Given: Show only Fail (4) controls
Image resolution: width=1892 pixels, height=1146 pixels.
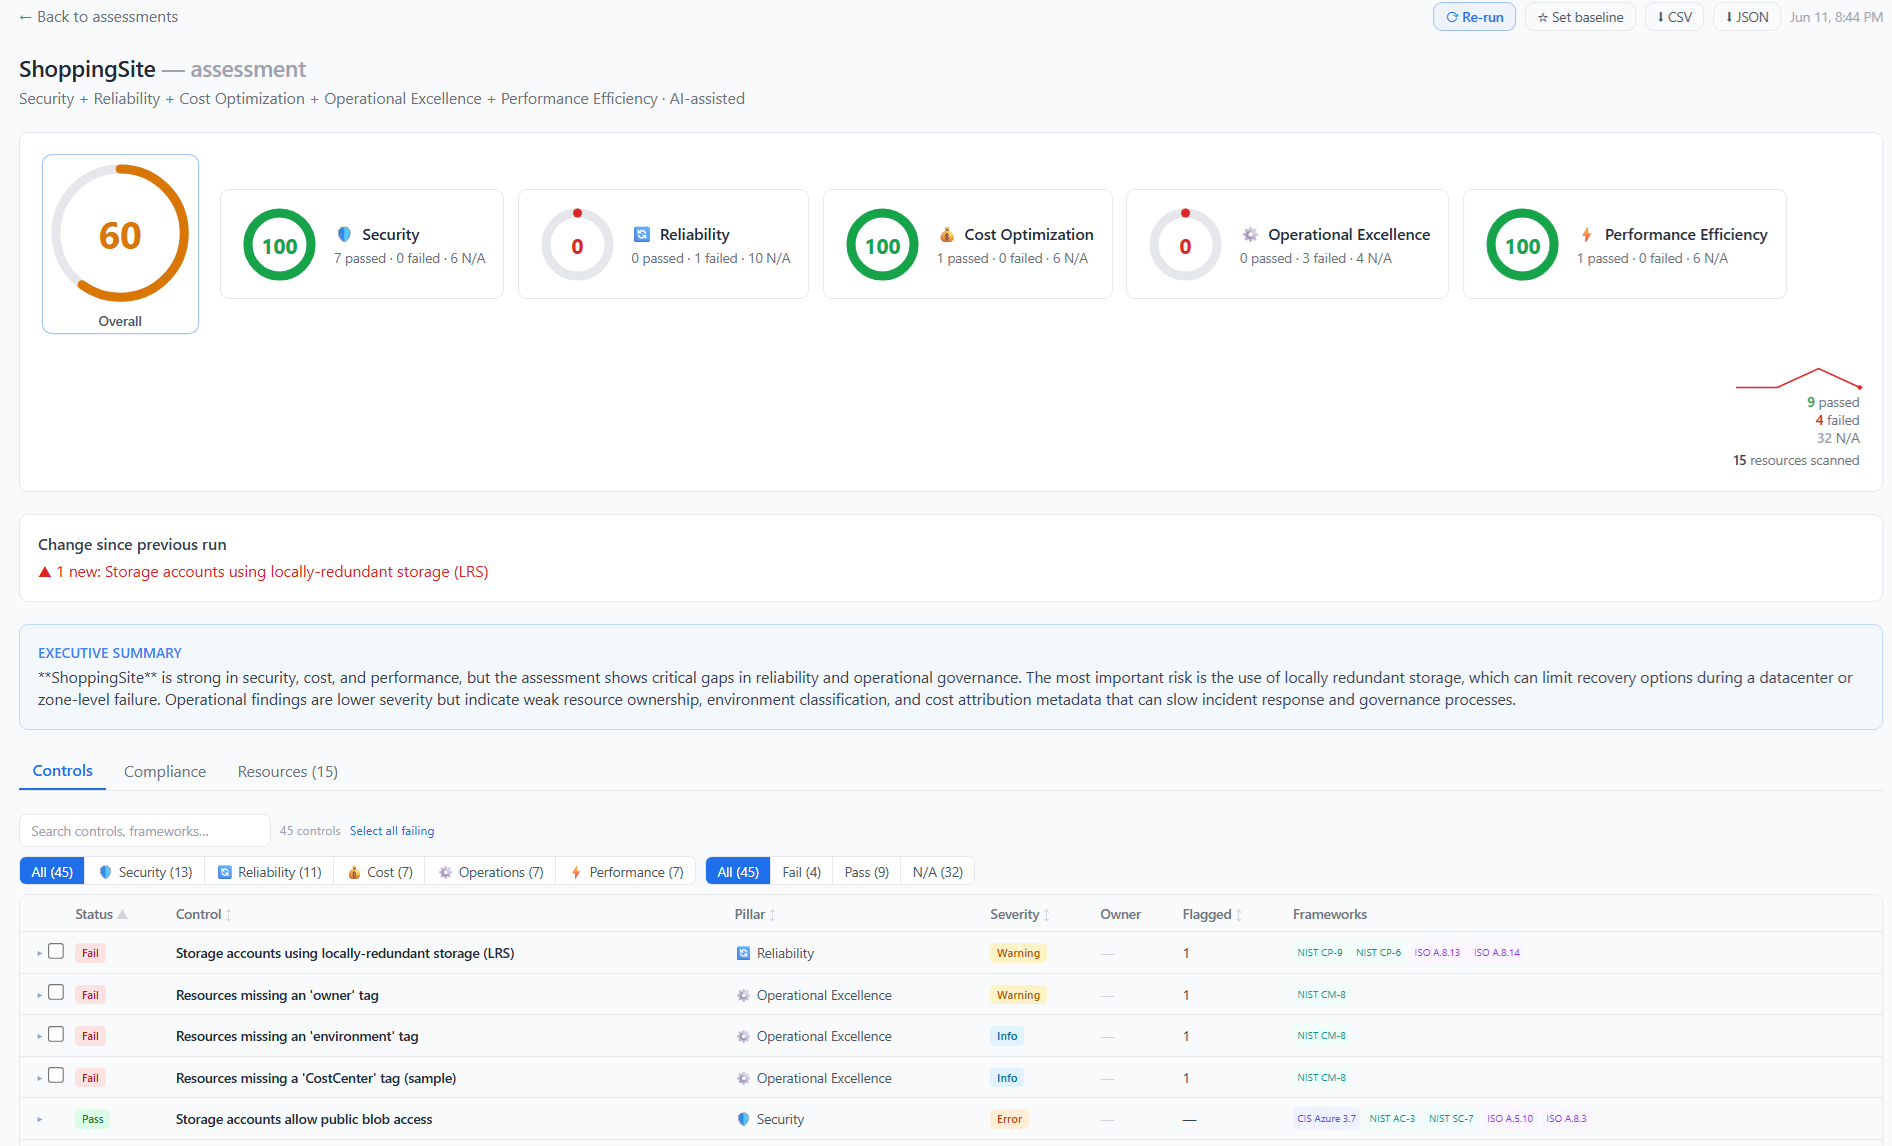Looking at the screenshot, I should click(x=802, y=872).
